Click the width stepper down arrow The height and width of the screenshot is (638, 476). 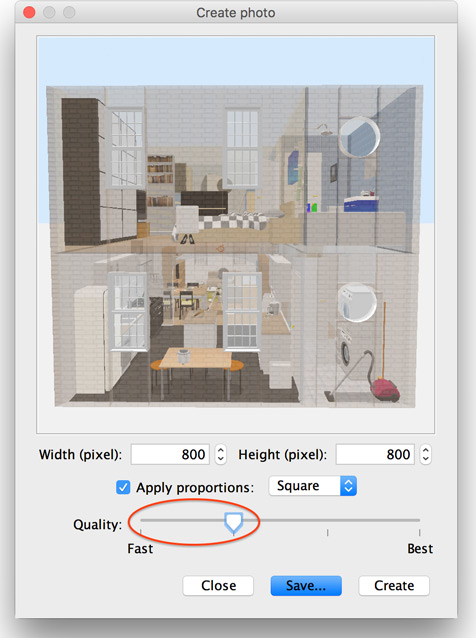(221, 459)
